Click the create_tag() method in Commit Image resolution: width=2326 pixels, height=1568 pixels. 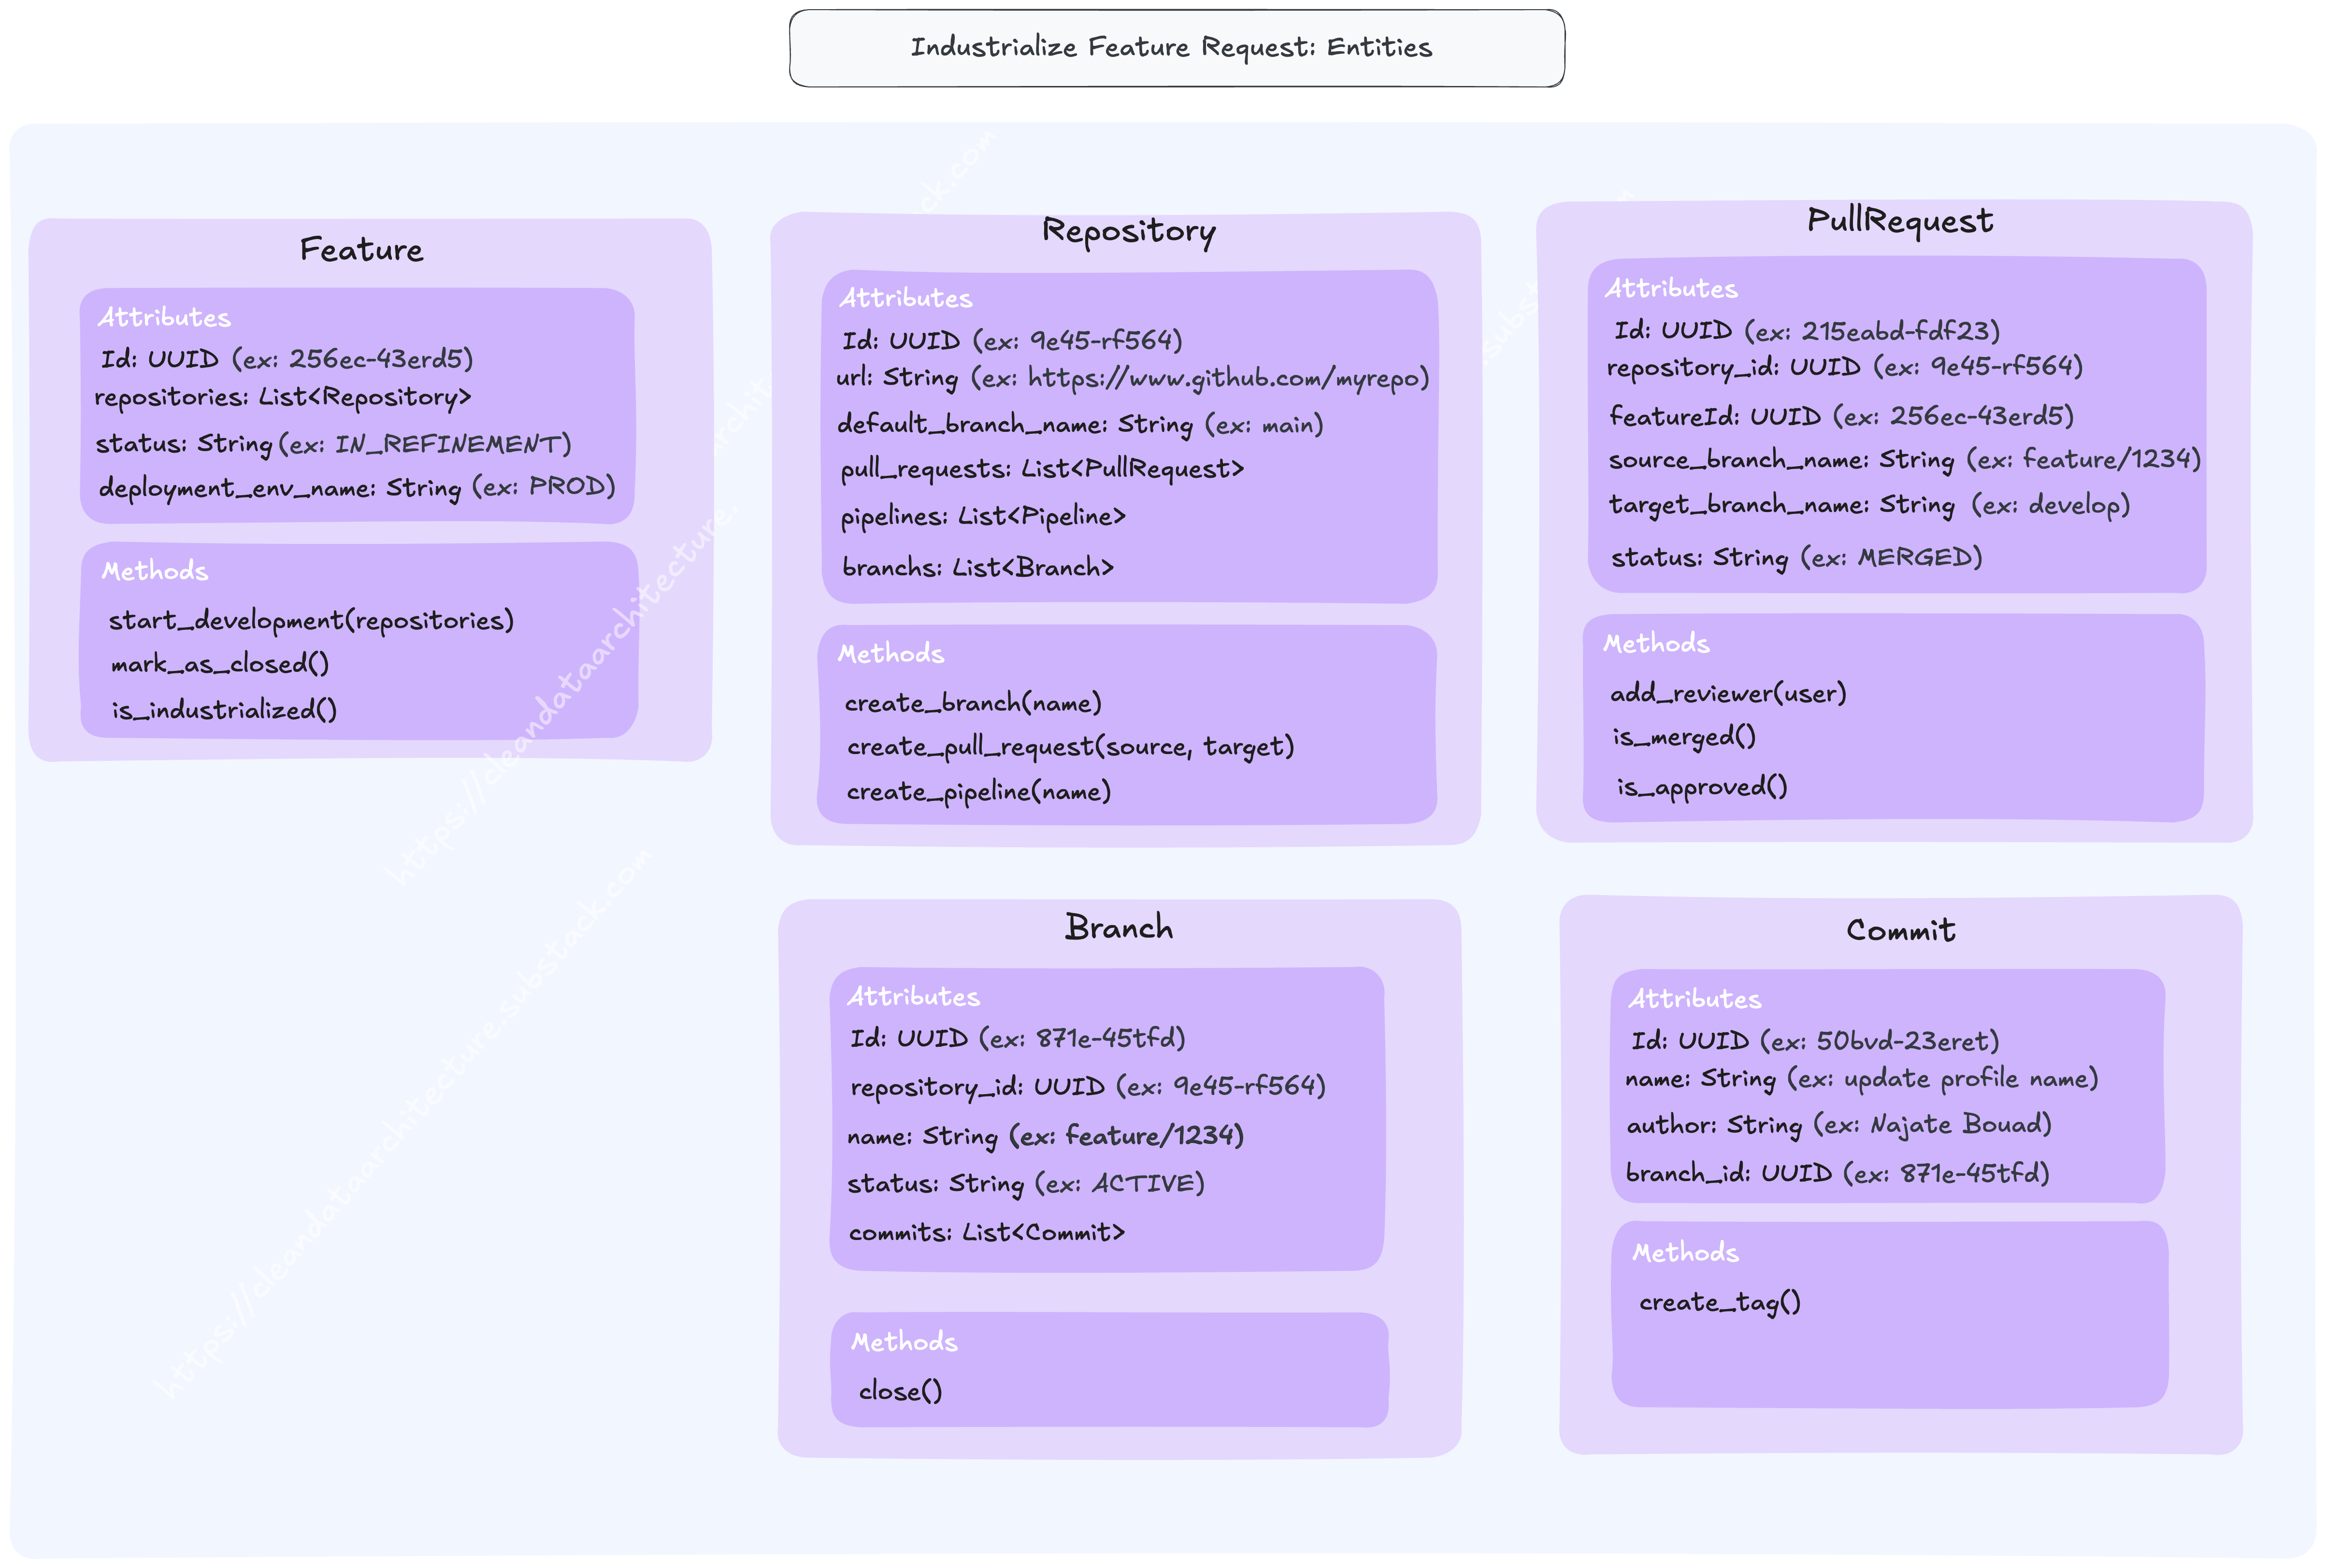pyautogui.click(x=1719, y=1302)
